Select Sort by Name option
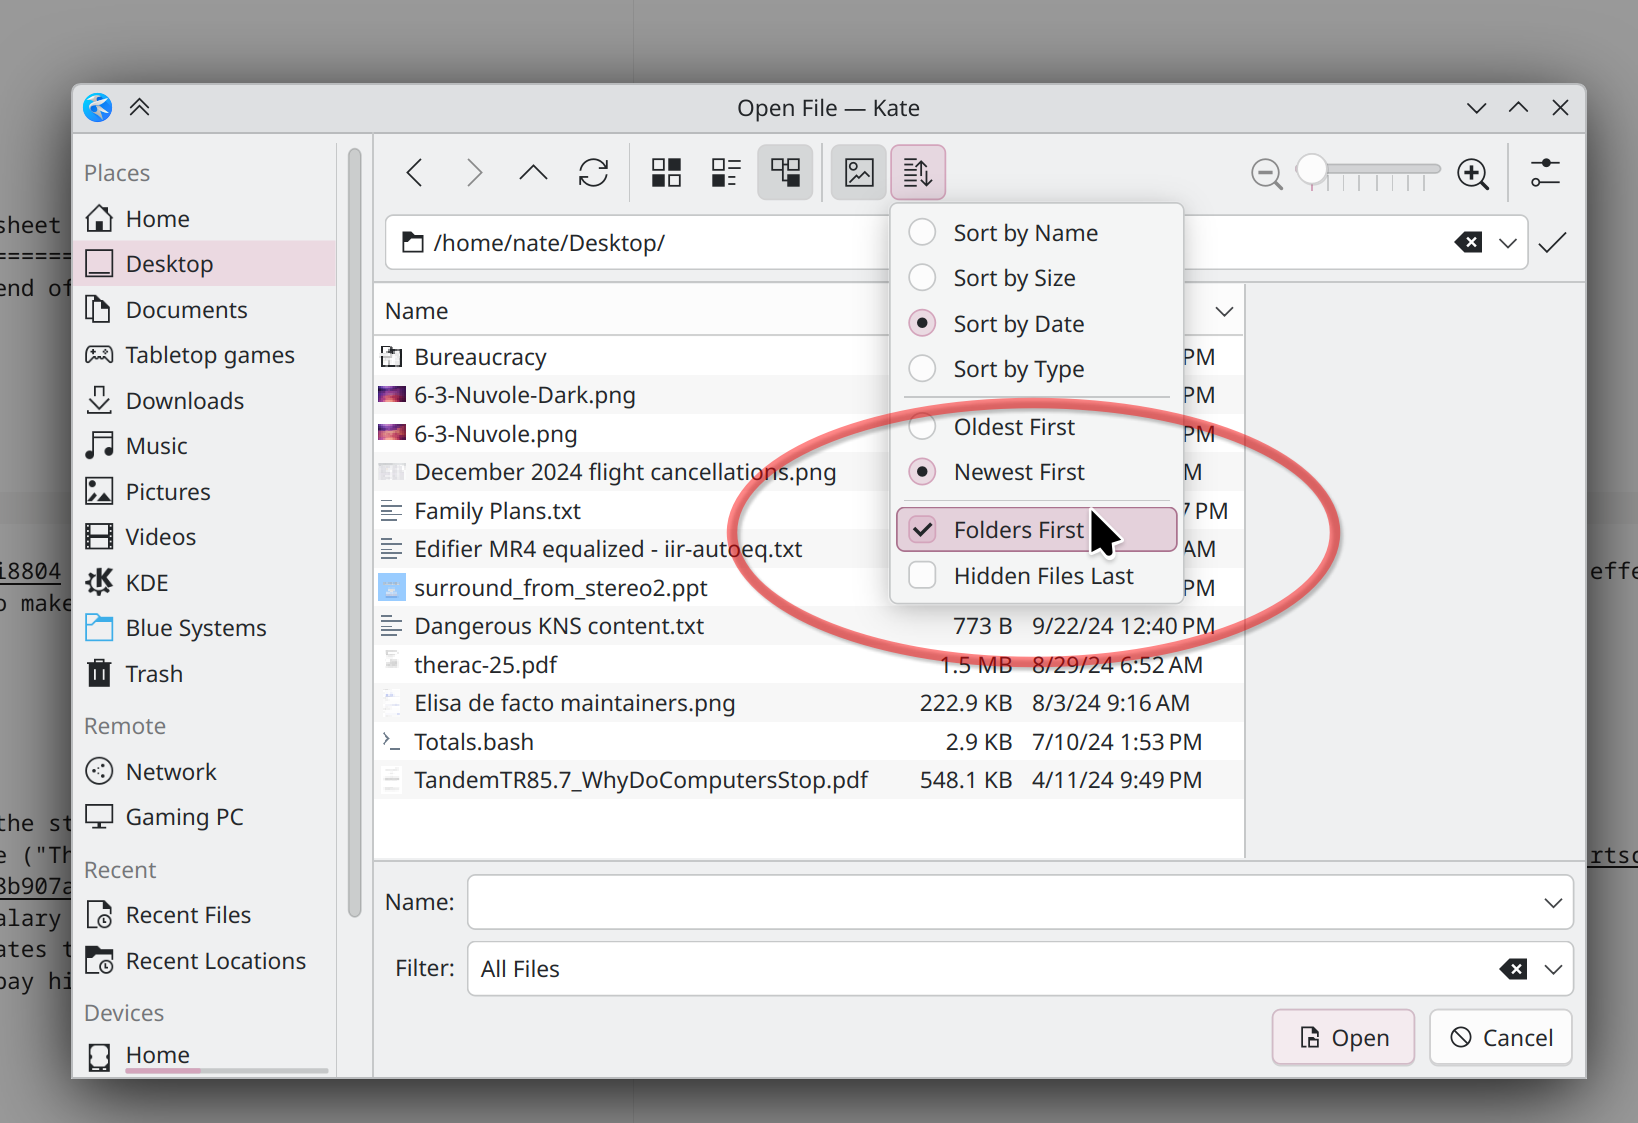The image size is (1638, 1123). pos(1036,233)
